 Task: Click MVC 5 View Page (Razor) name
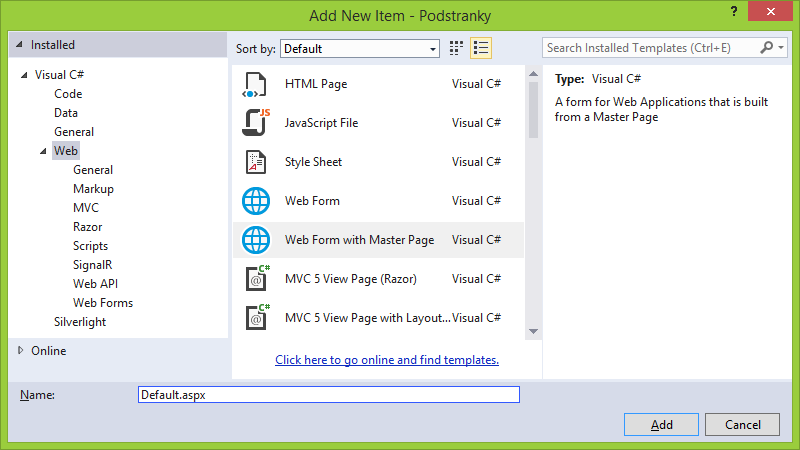351,279
